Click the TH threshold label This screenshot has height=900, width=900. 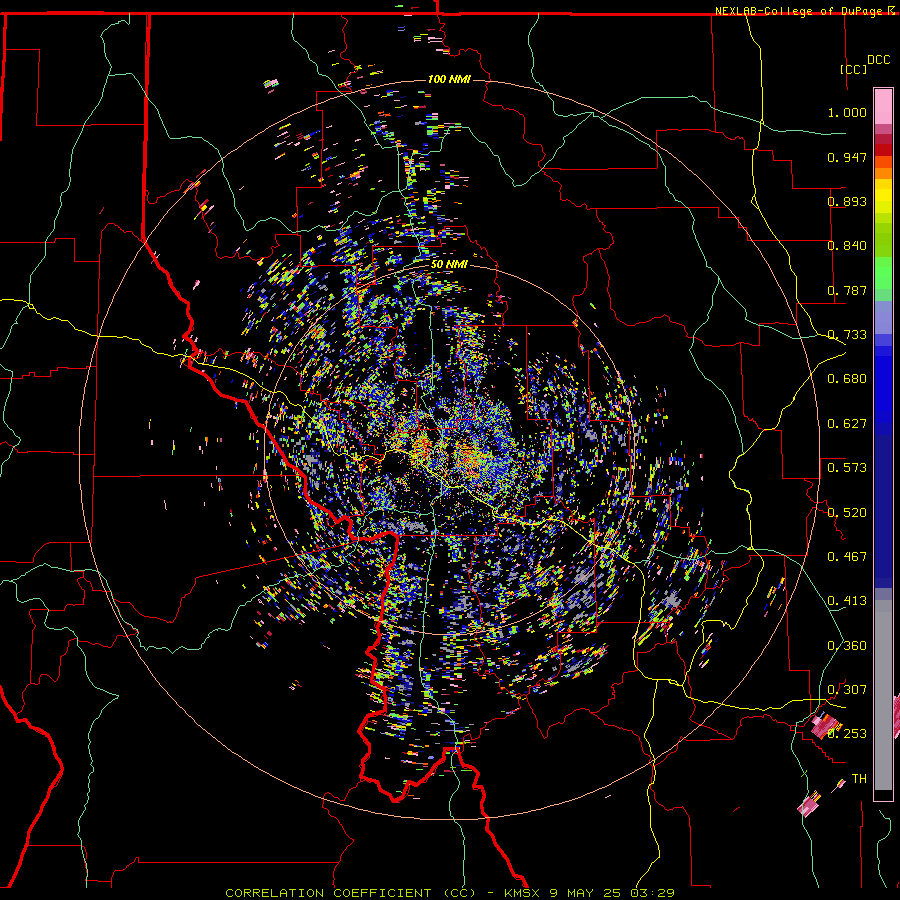click(859, 779)
